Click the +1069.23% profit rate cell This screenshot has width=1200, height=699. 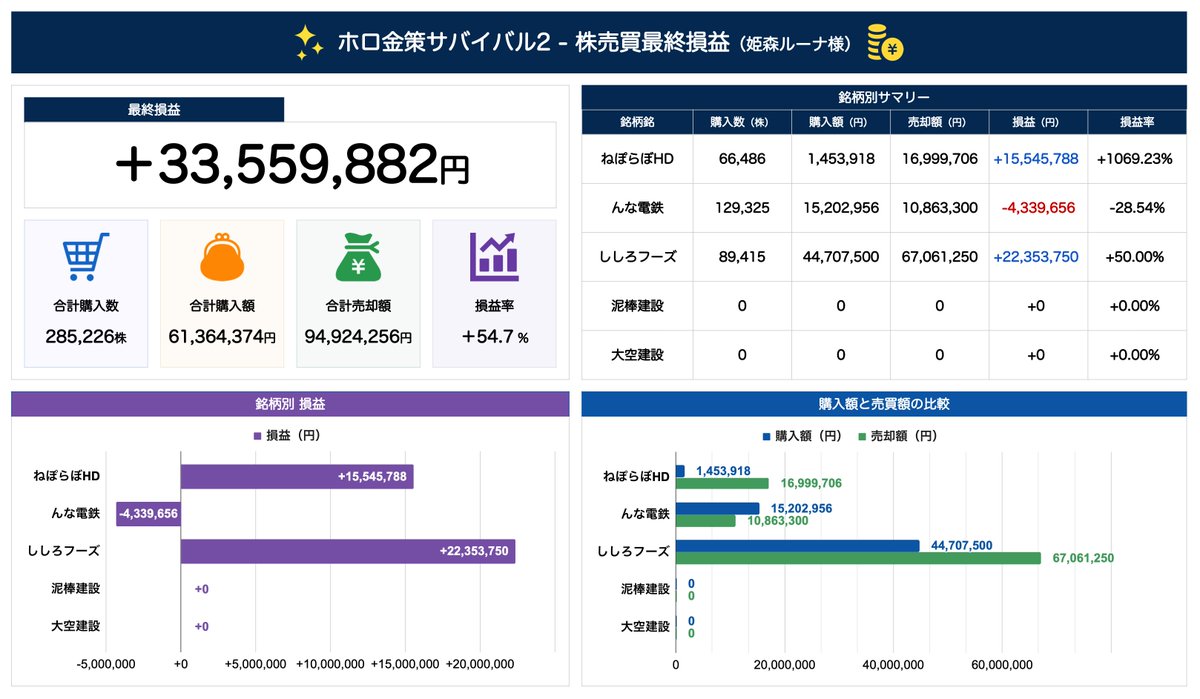[1135, 159]
